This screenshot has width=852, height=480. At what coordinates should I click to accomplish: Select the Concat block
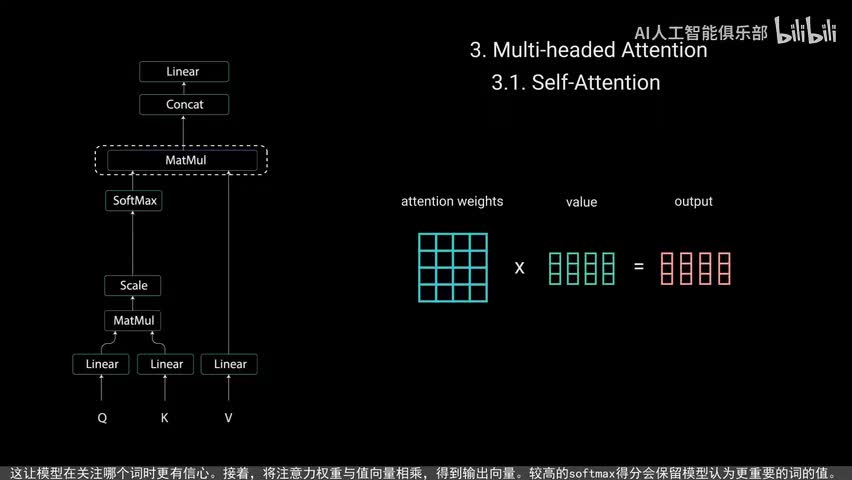[x=184, y=104]
